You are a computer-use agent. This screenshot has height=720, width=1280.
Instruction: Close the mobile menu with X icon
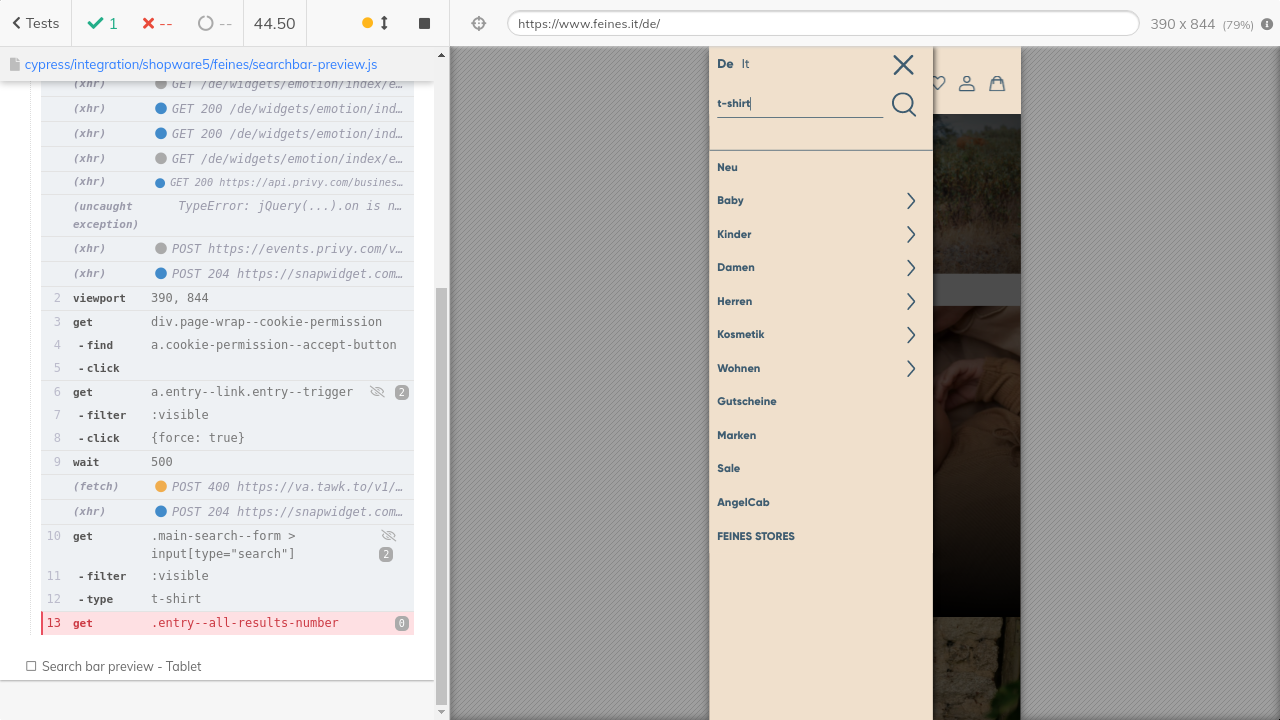[x=903, y=65]
